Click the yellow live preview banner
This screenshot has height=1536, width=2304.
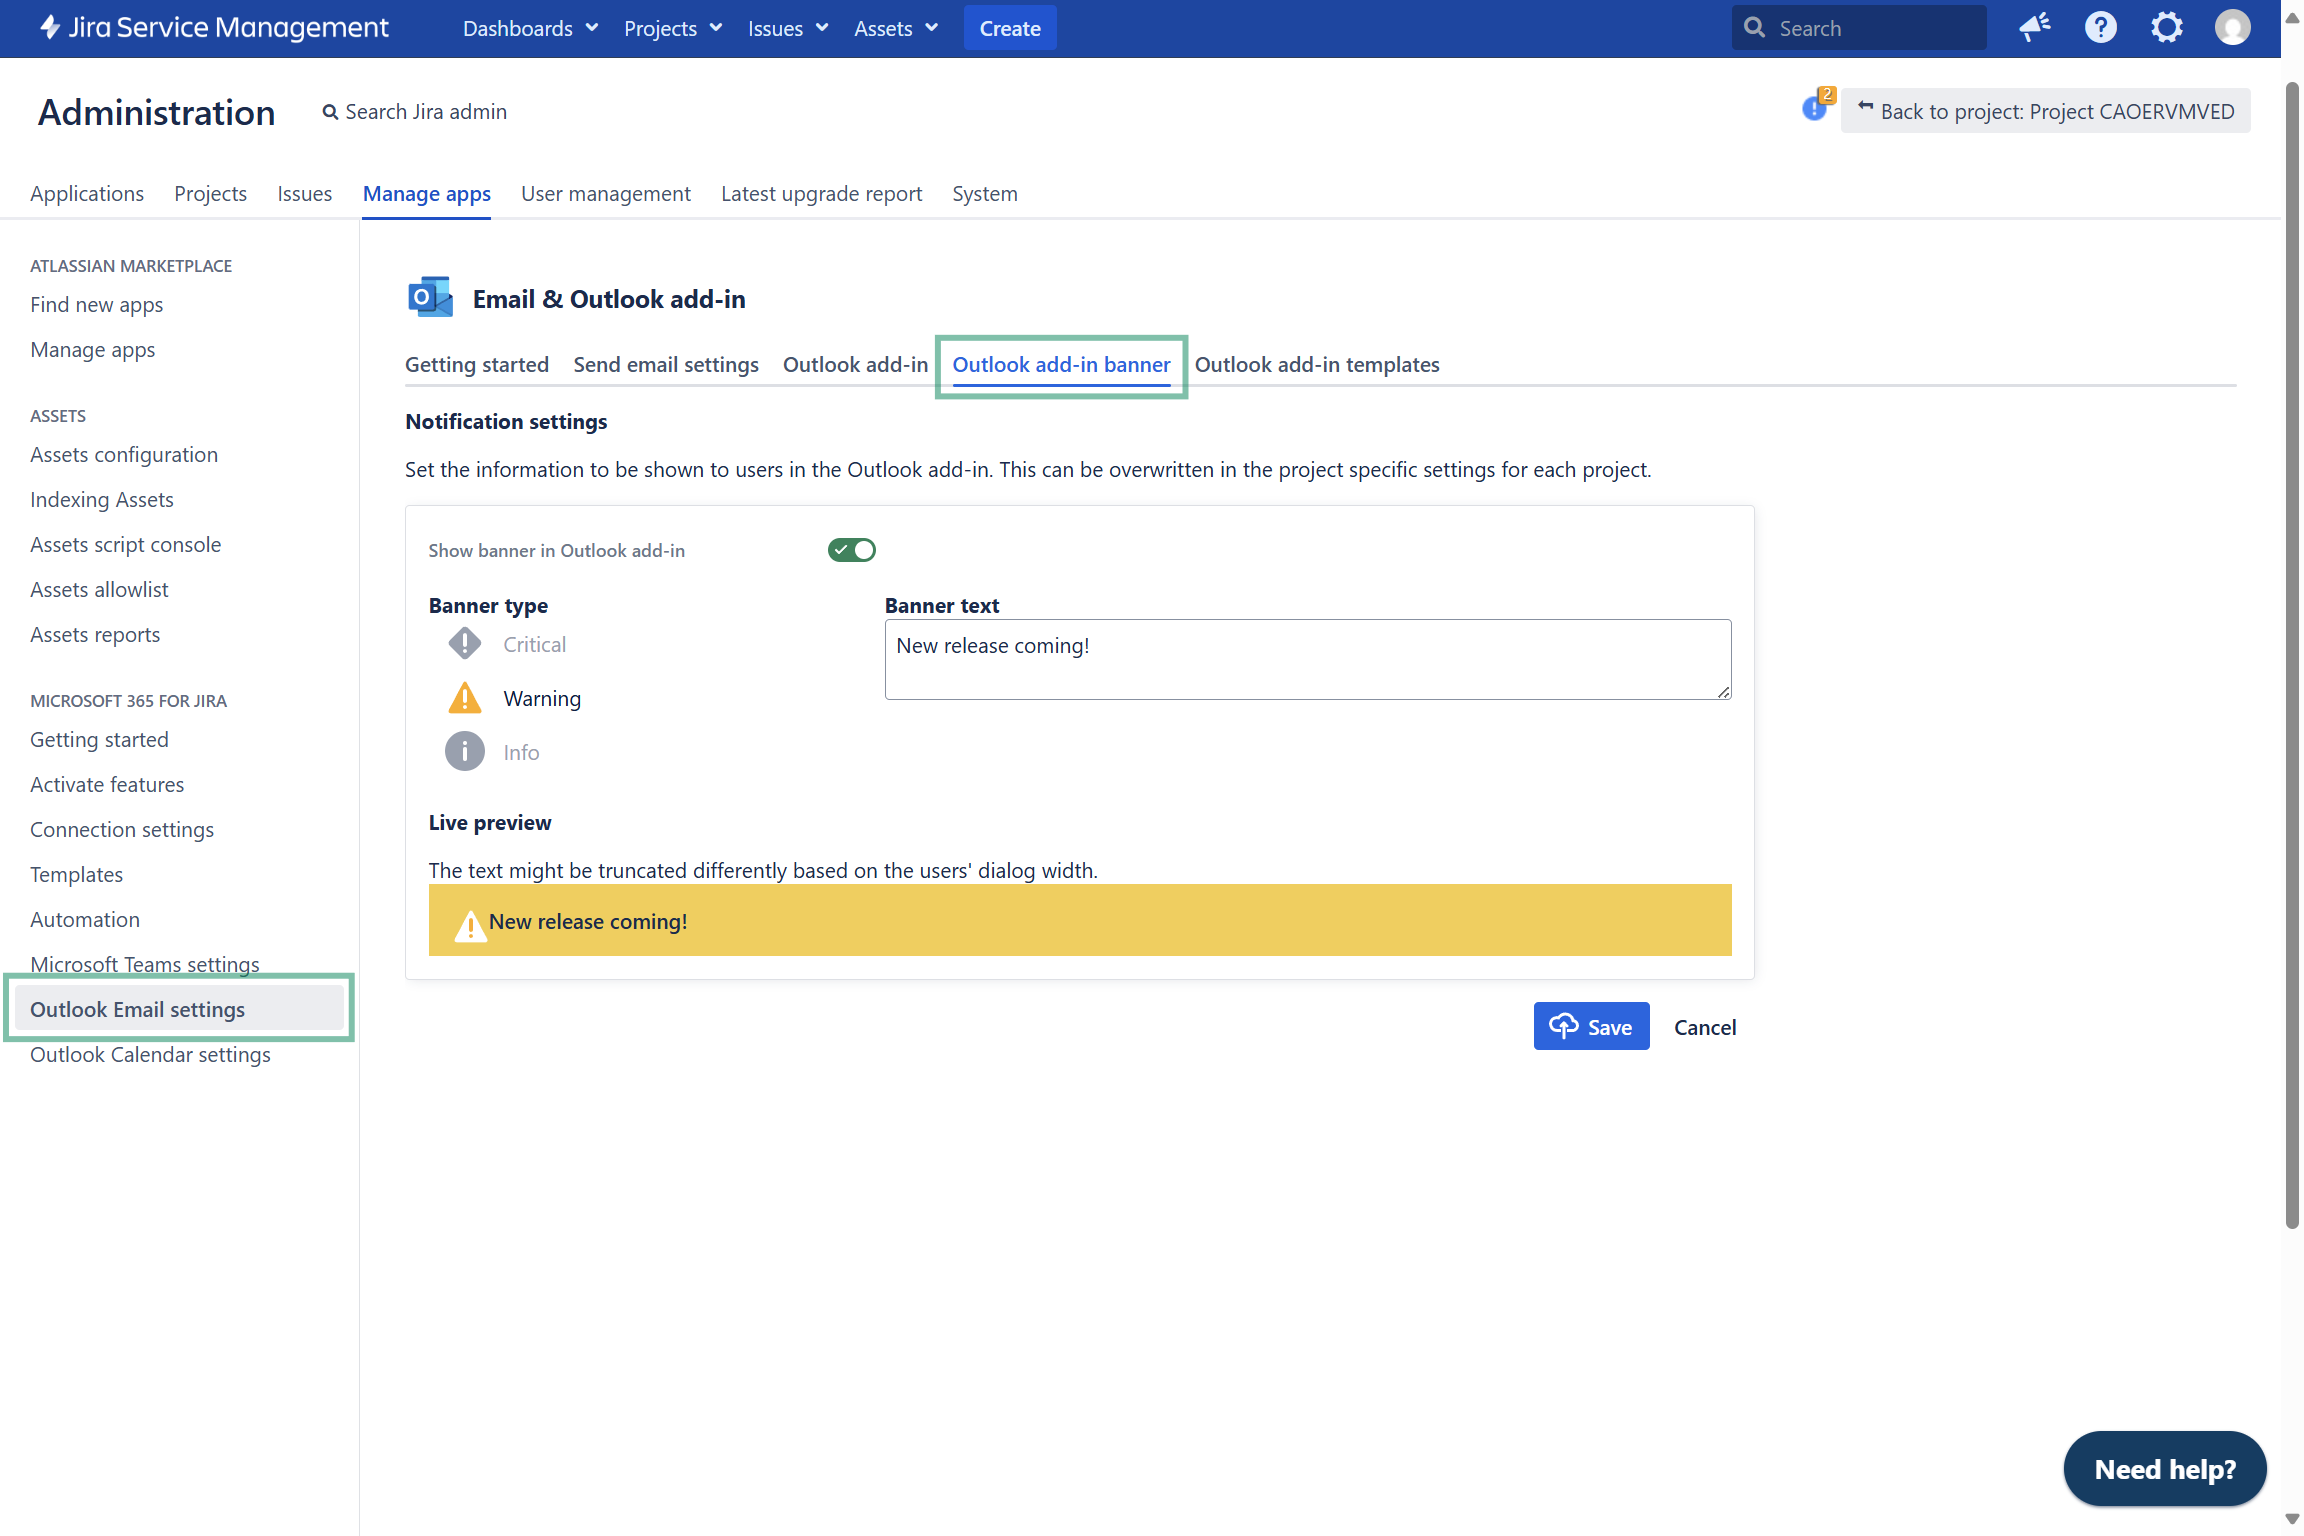tap(1079, 920)
